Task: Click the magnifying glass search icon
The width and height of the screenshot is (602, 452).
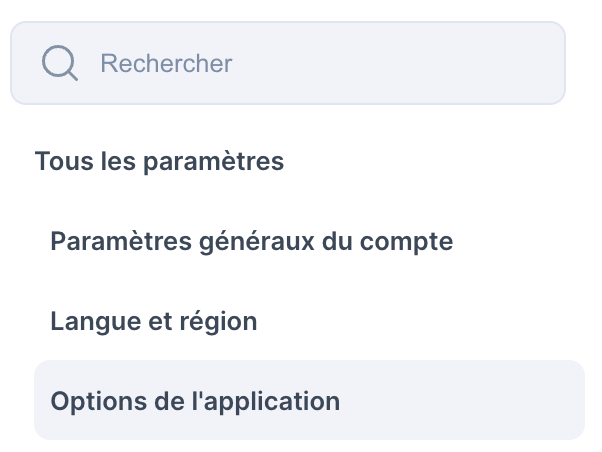Action: click(x=60, y=63)
